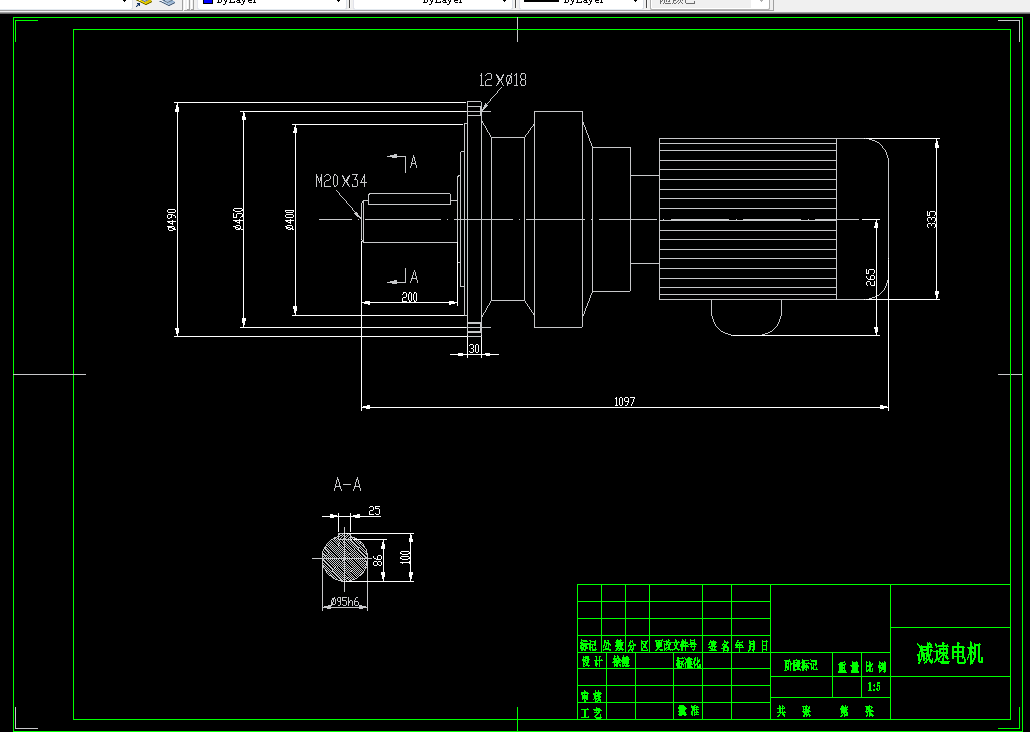
Task: Click the 'ø95h6' shaft diameter dimension
Action: 345,602
